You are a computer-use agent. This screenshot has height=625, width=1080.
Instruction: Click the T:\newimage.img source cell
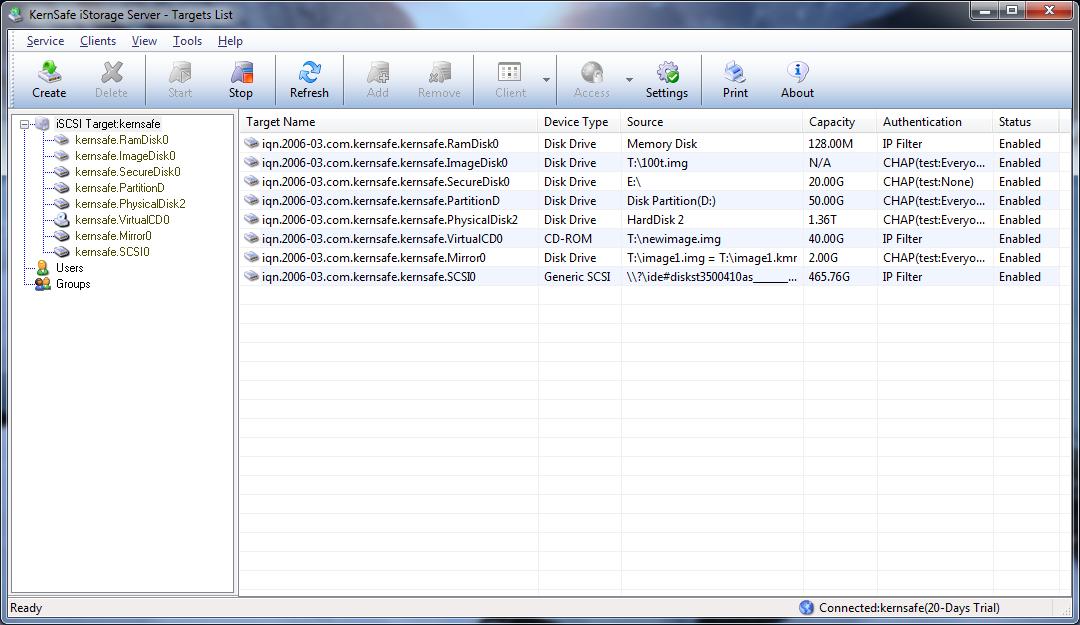coord(674,239)
